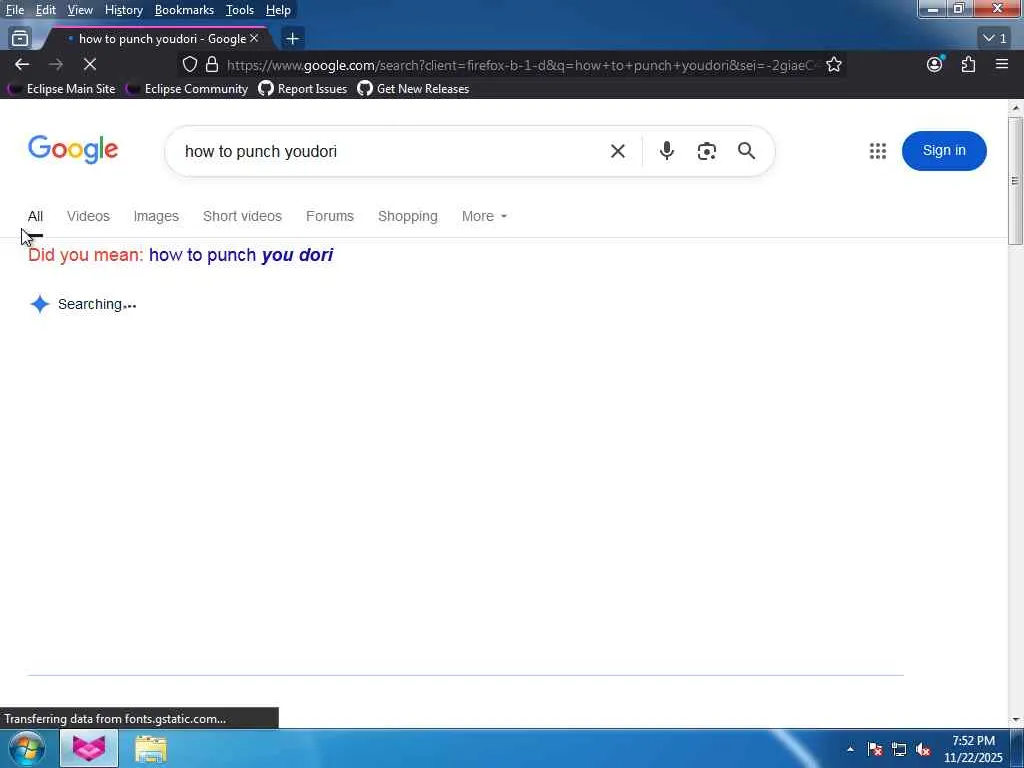This screenshot has height=768, width=1024.
Task: Go back to the previous page
Action: [x=22, y=65]
